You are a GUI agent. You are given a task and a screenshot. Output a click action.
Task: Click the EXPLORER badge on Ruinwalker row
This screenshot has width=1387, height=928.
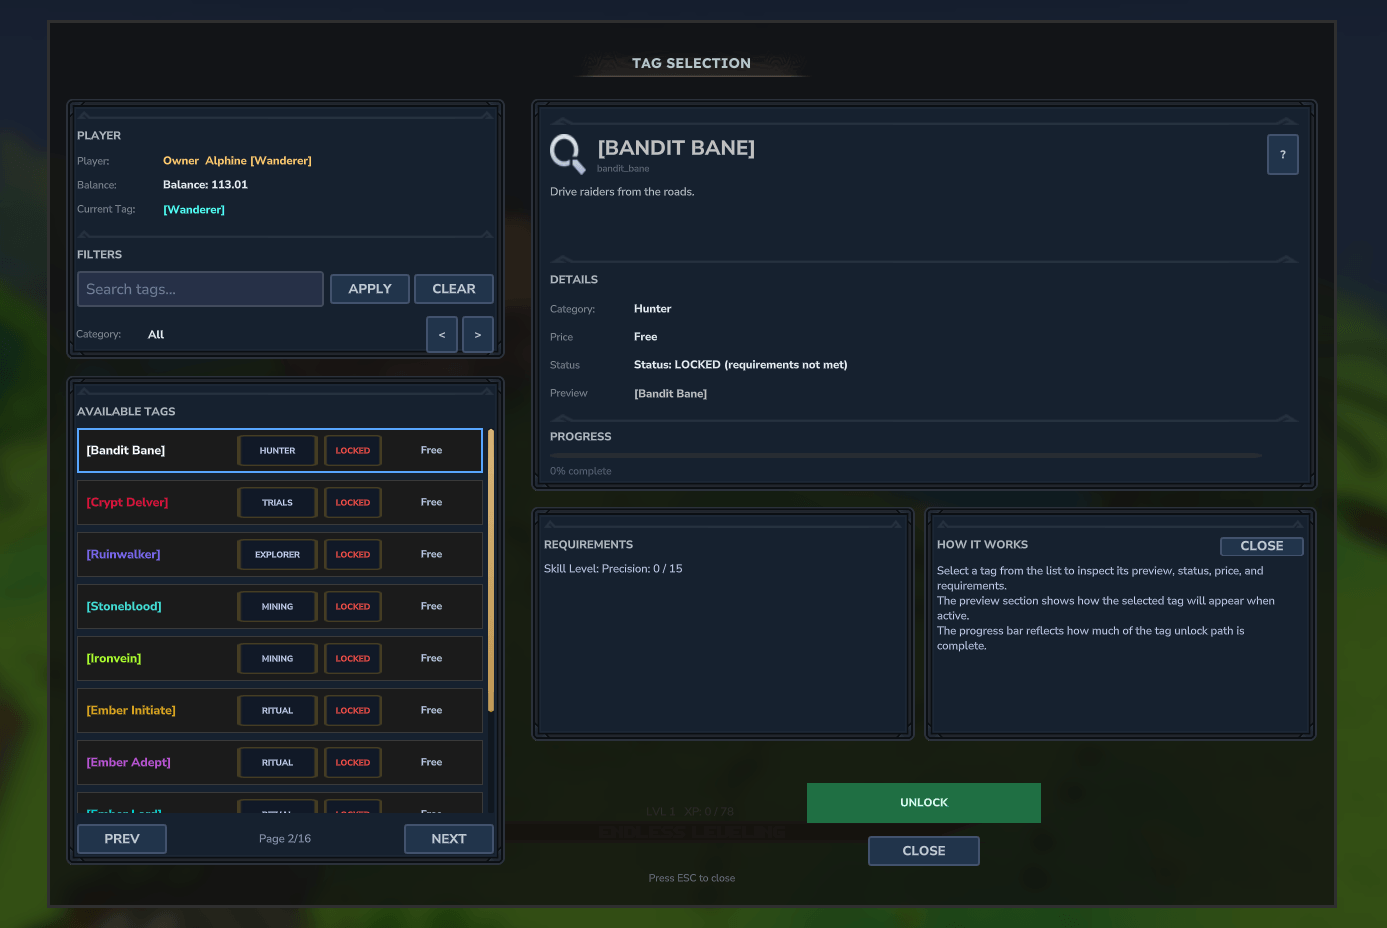(277, 555)
